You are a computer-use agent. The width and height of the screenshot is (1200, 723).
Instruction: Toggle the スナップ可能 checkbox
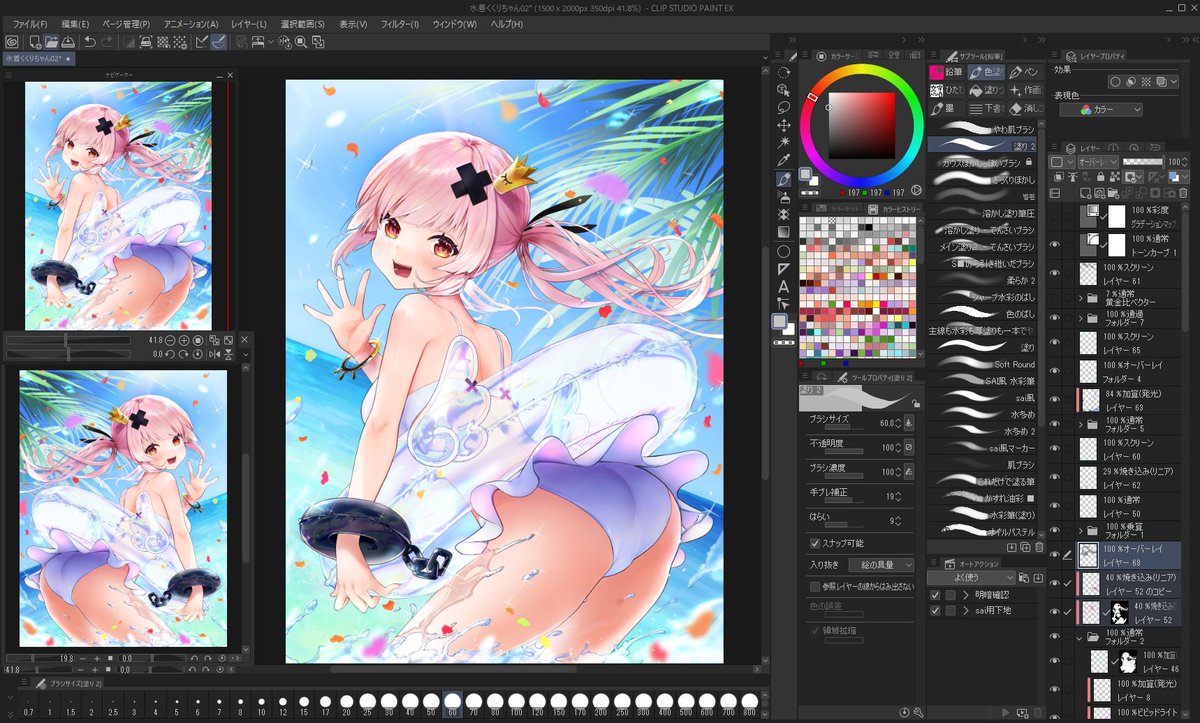(814, 543)
